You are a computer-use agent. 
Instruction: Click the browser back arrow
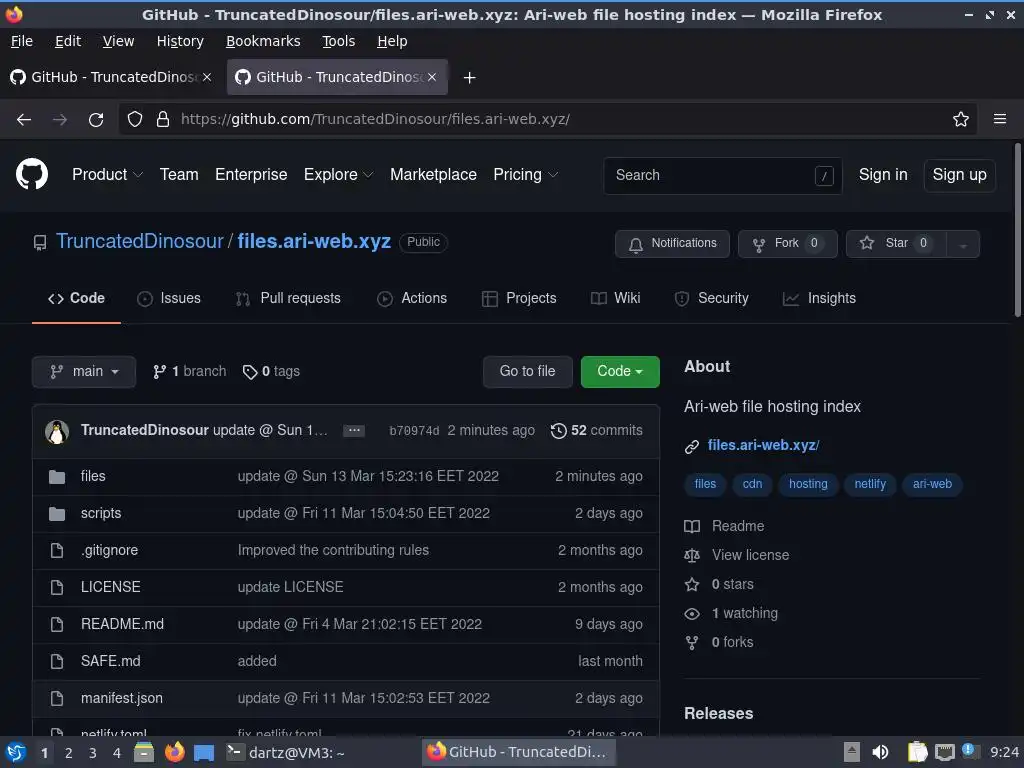[24, 120]
